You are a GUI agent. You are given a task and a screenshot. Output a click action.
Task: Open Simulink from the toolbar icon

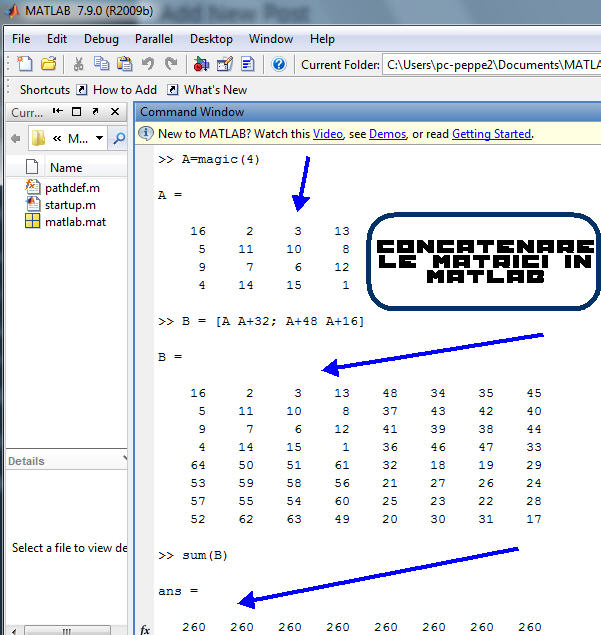pos(201,64)
